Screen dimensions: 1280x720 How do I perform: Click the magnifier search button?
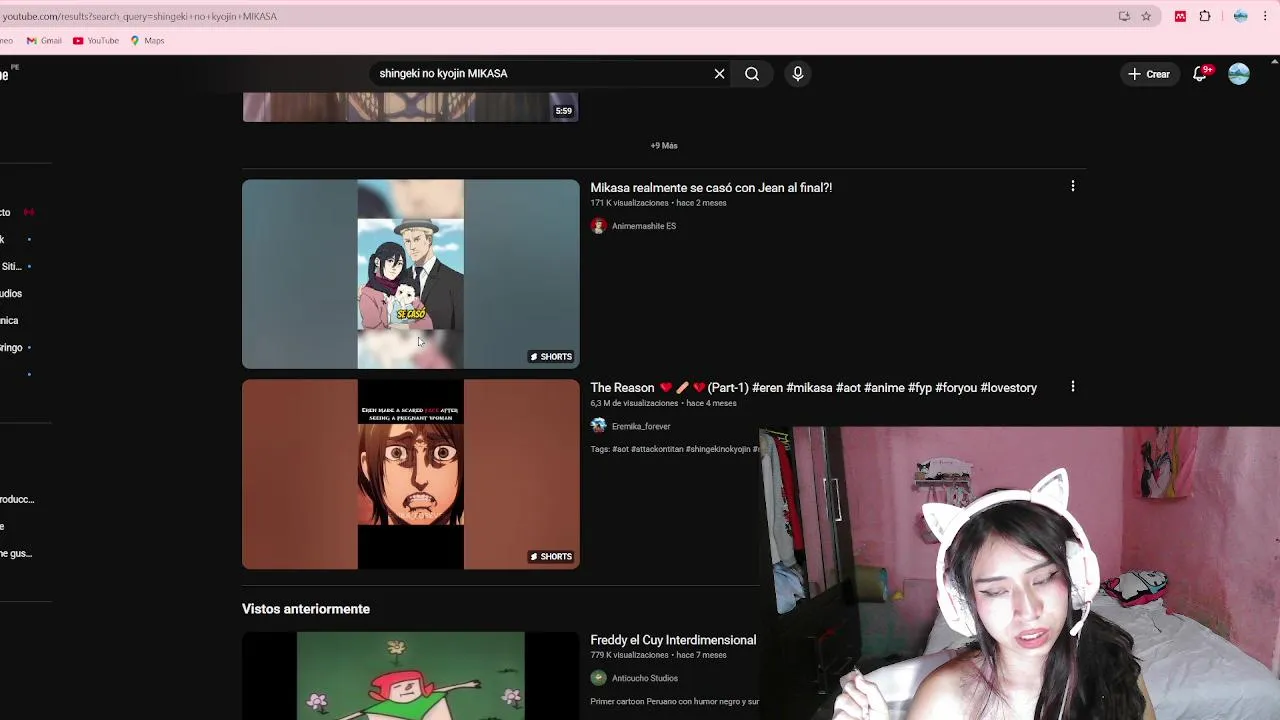tap(752, 73)
